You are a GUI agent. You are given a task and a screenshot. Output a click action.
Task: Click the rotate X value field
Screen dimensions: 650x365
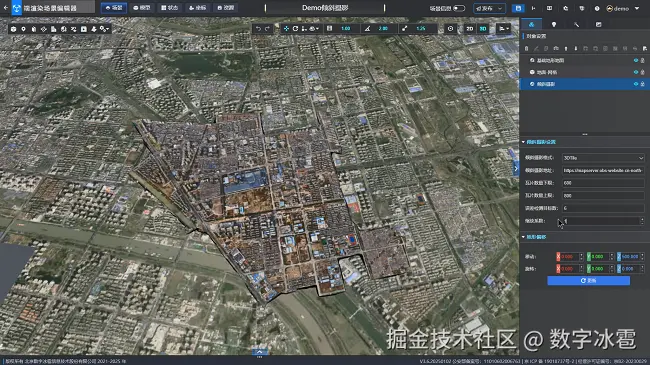point(570,269)
